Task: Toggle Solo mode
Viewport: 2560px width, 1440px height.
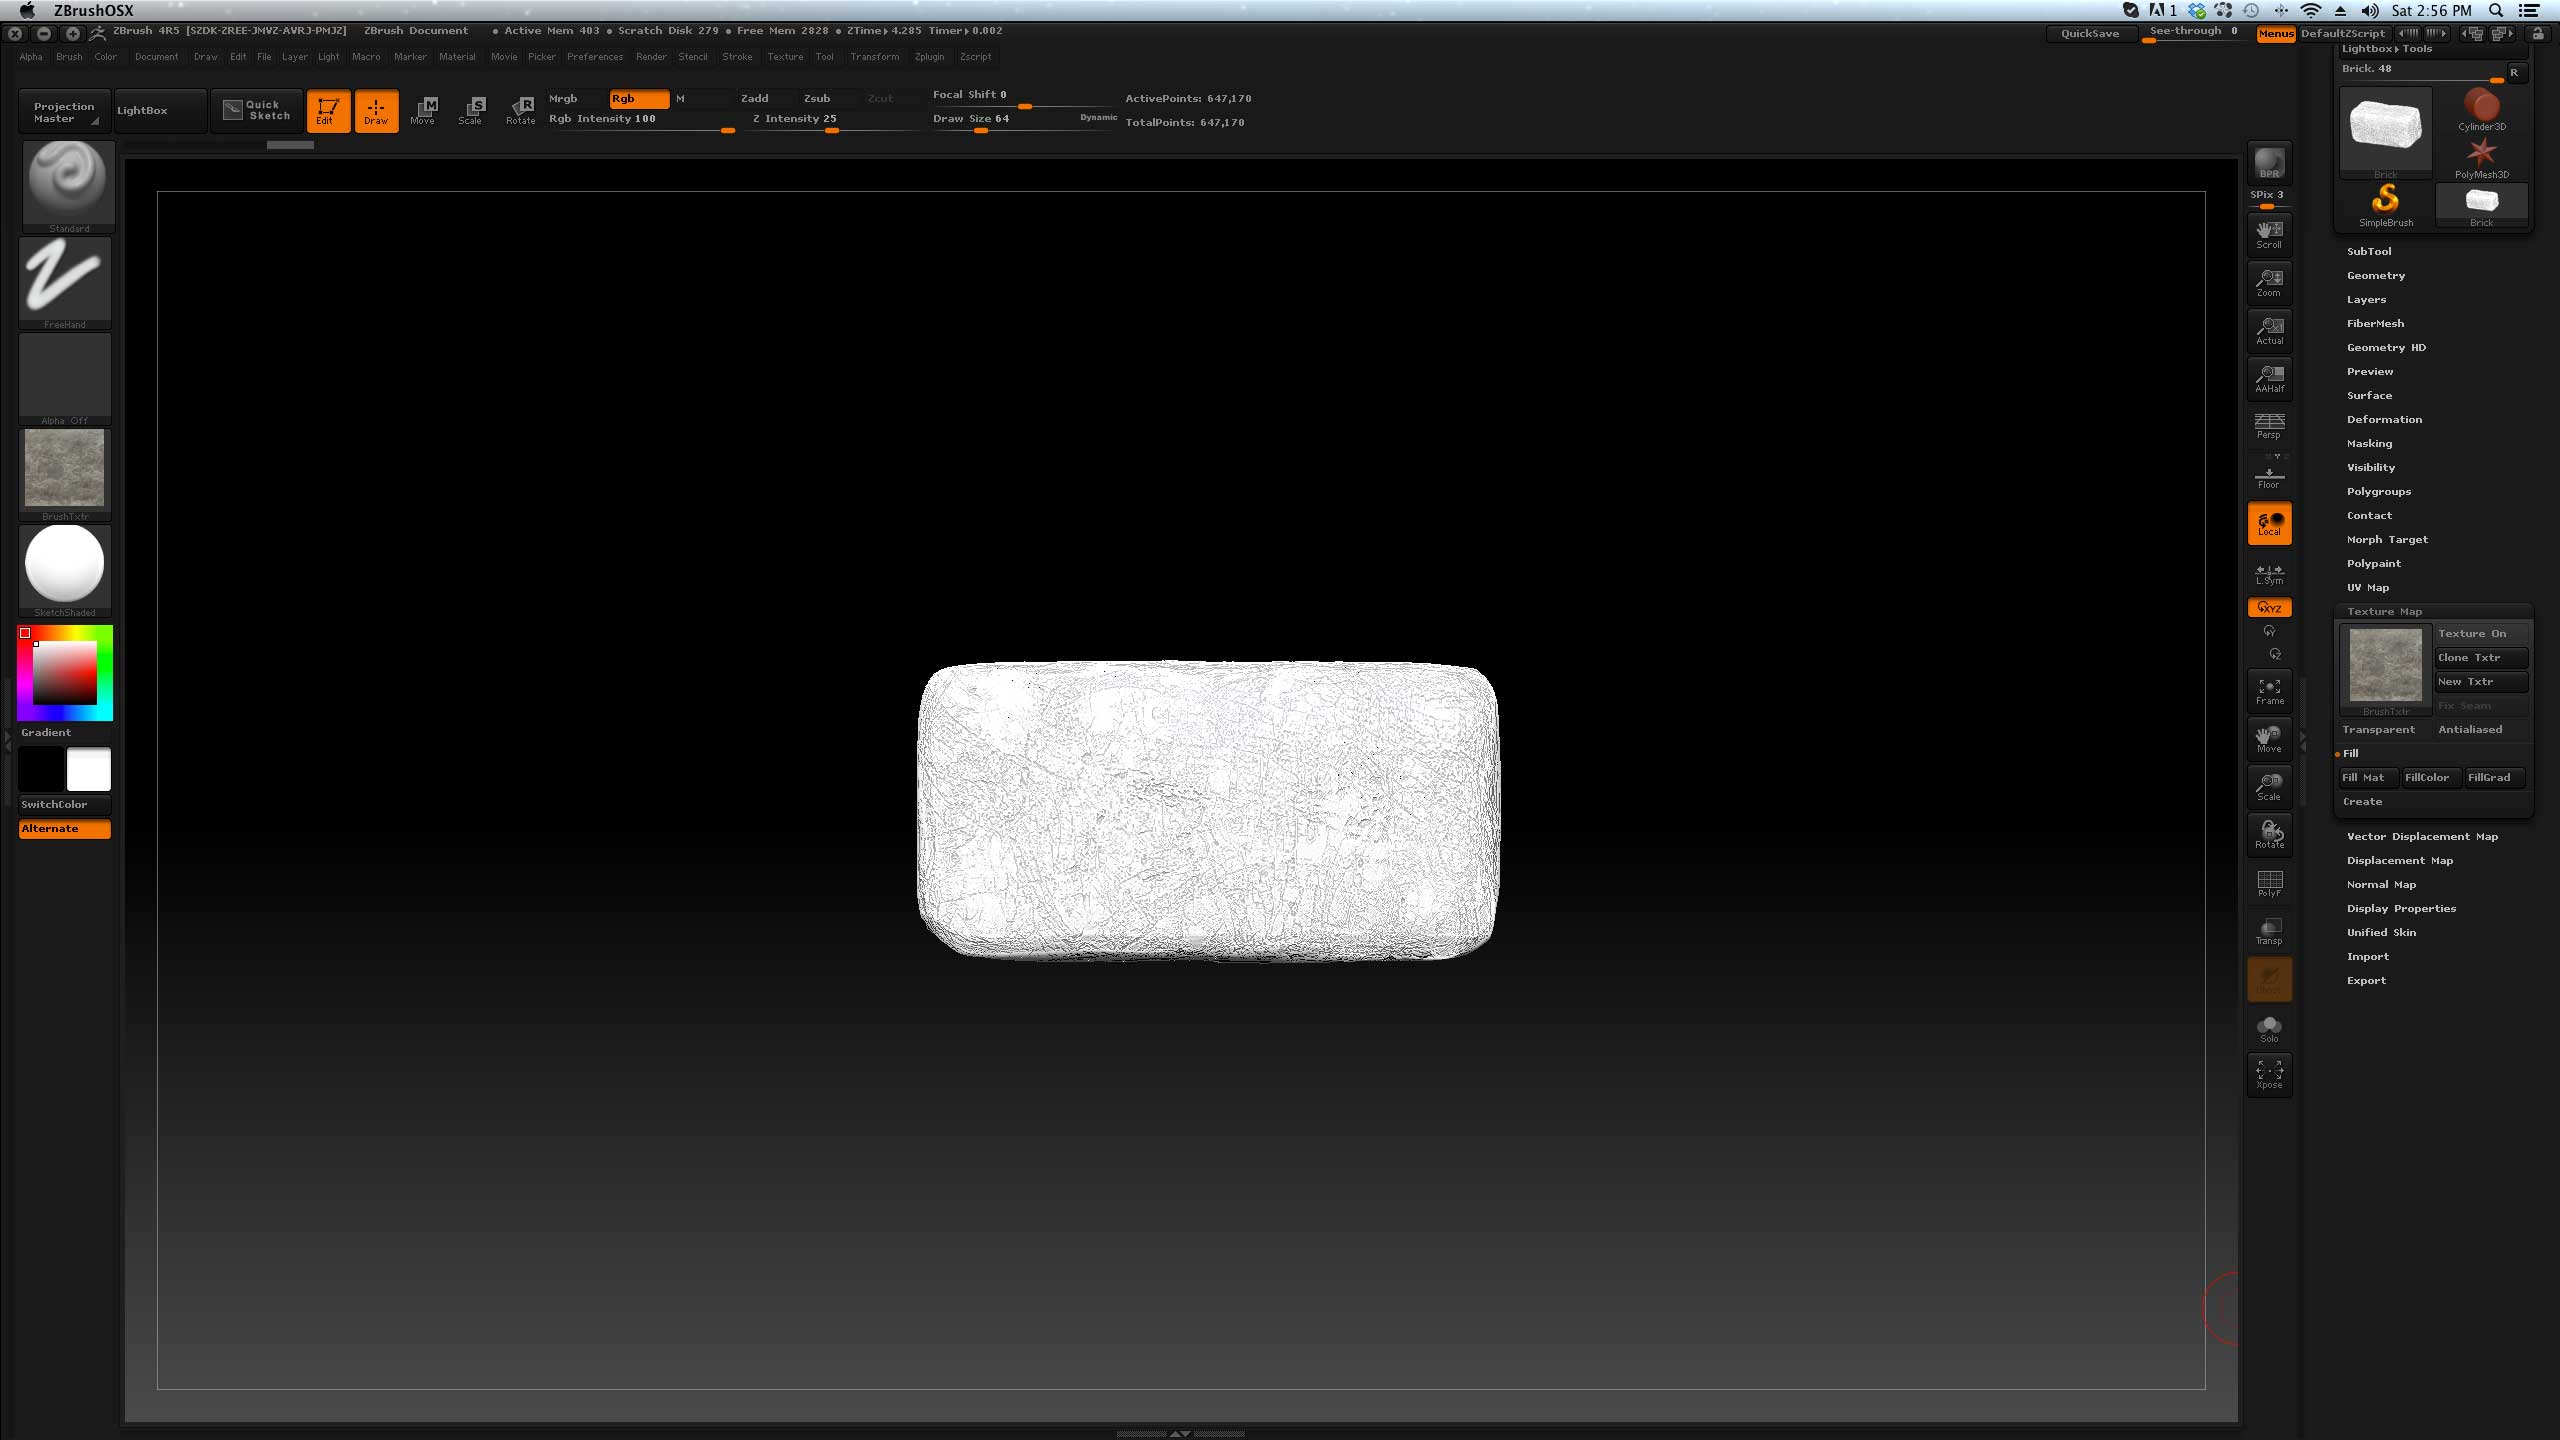Action: click(x=2269, y=1029)
